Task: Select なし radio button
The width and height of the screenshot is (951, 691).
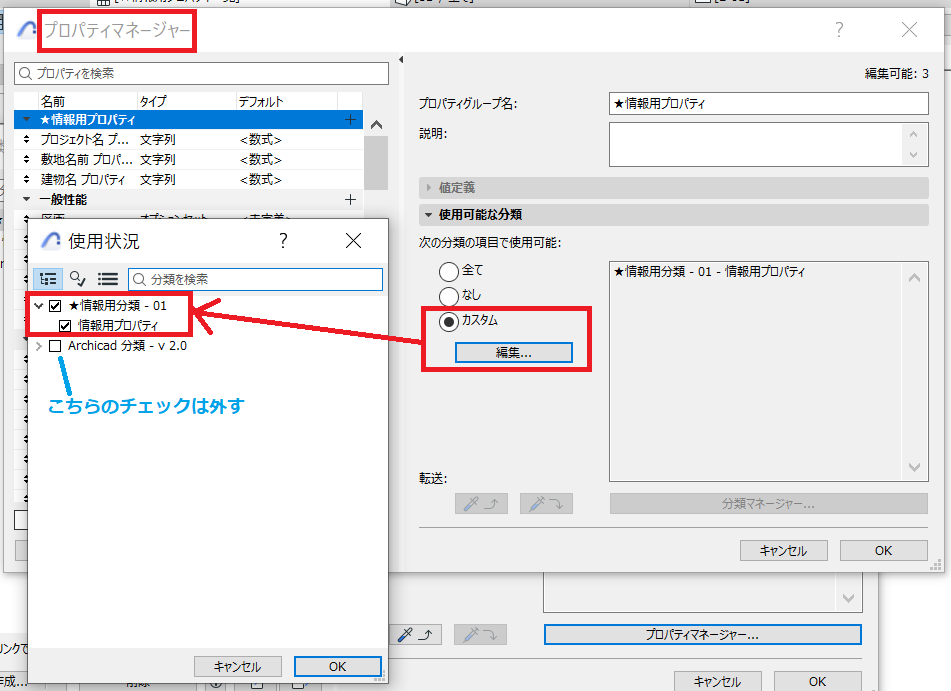Action: [449, 296]
